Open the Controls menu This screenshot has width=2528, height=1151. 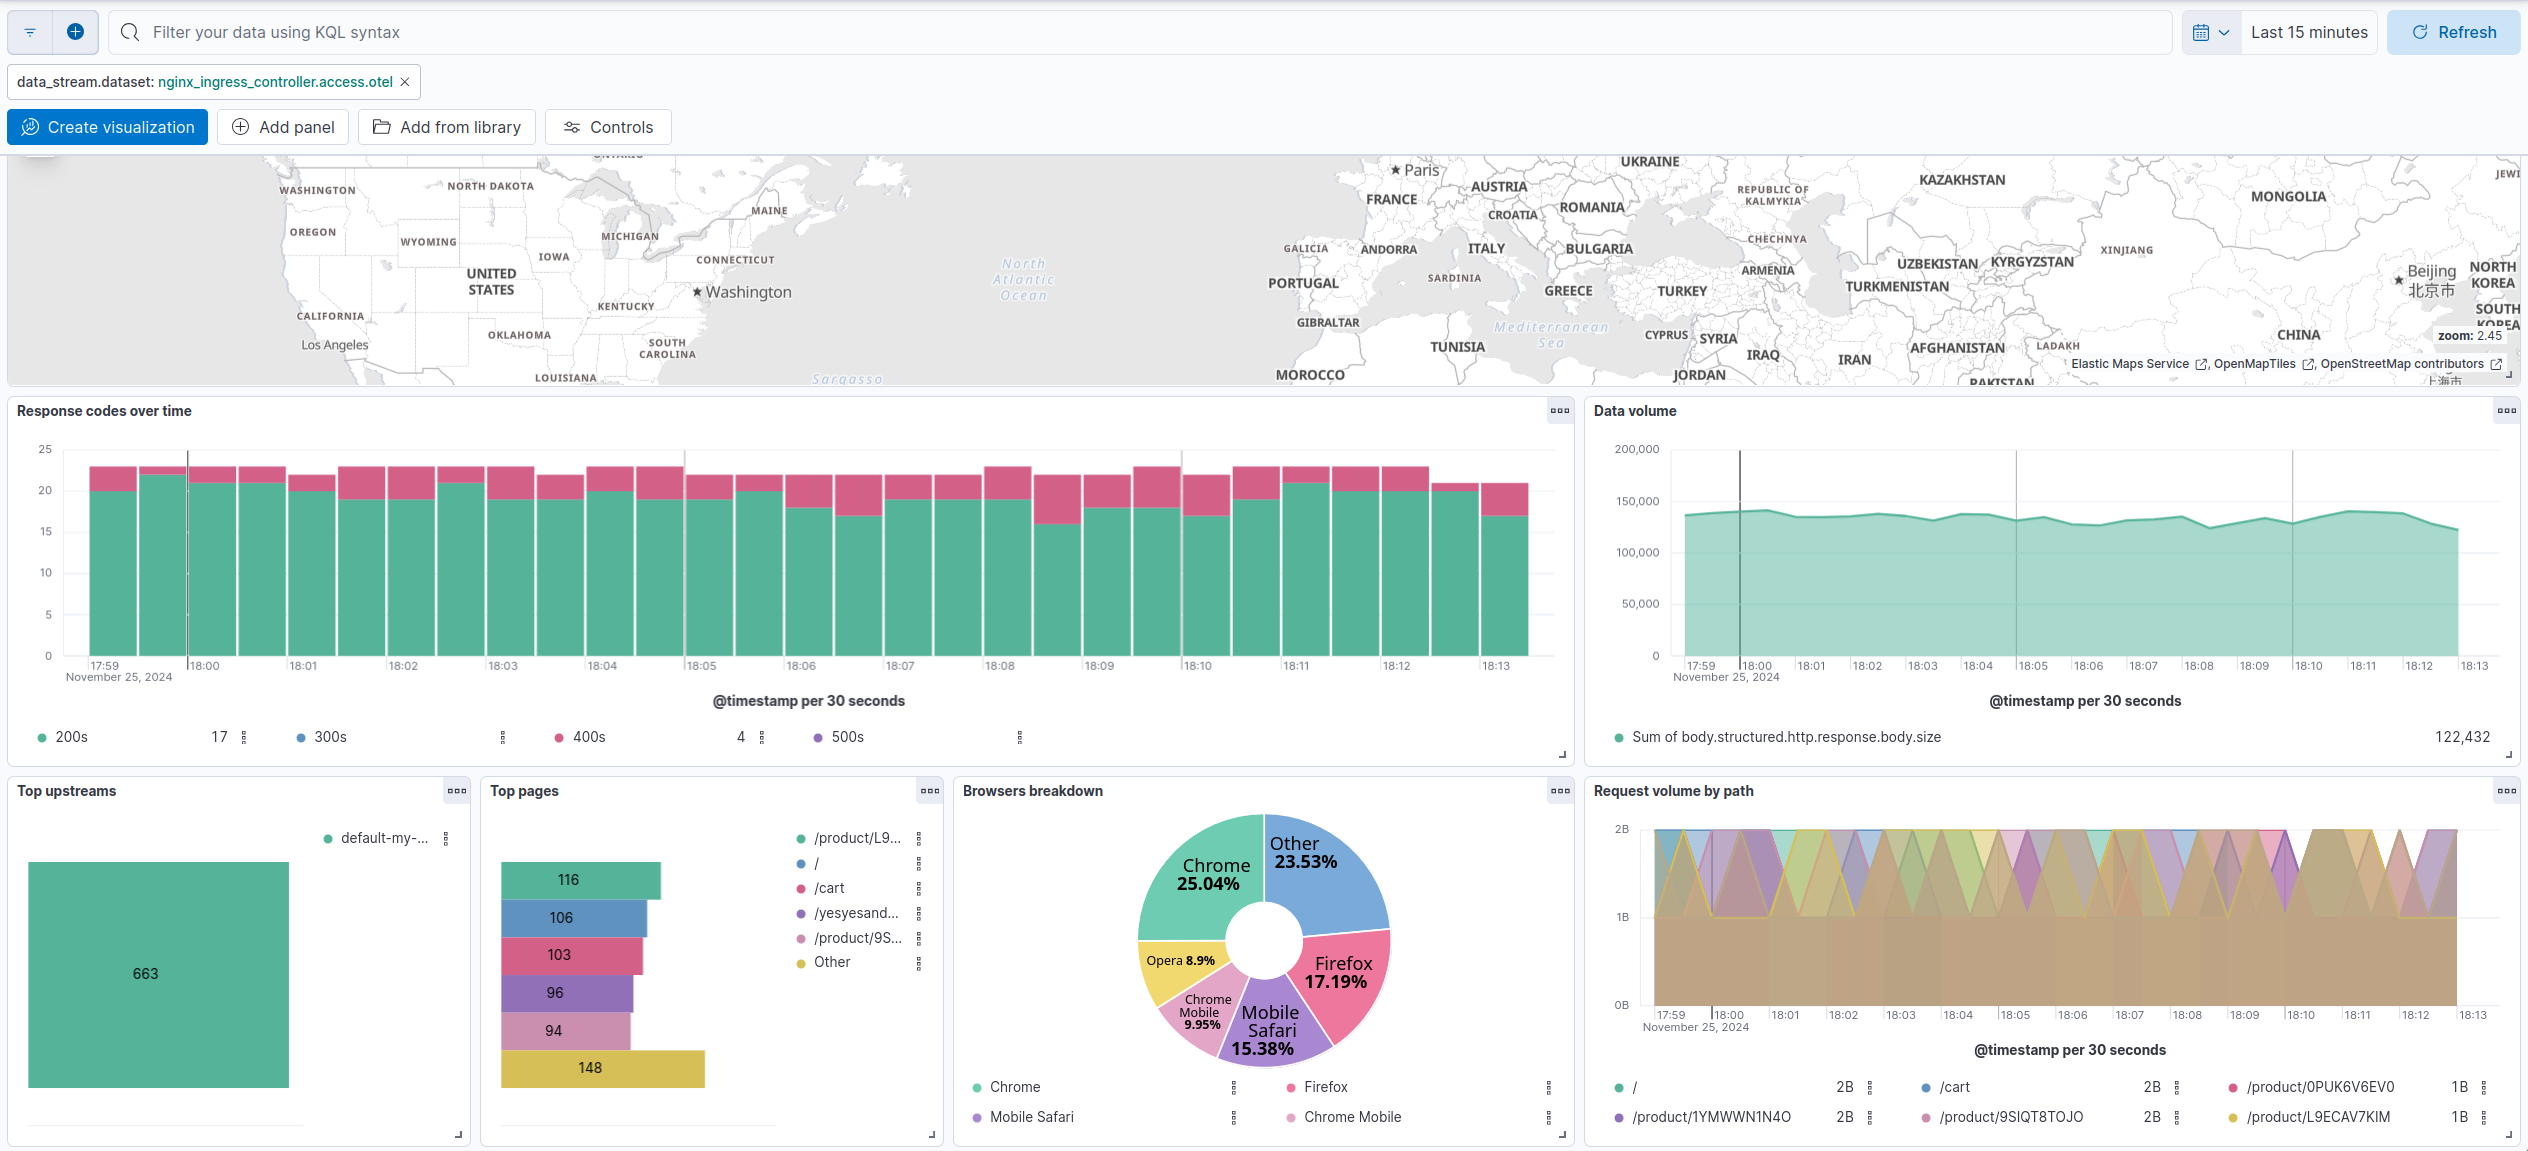point(608,127)
